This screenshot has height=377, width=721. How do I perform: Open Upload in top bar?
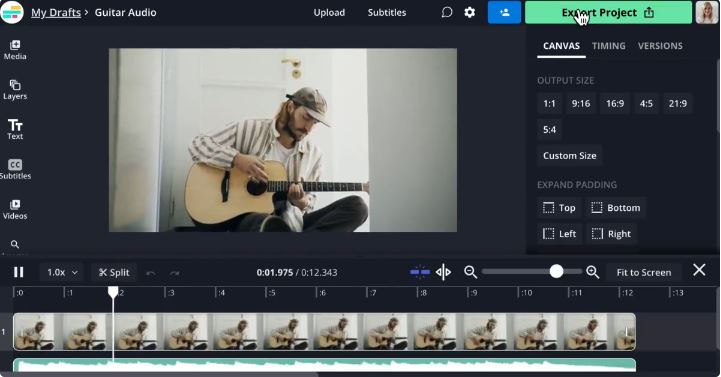(x=329, y=12)
